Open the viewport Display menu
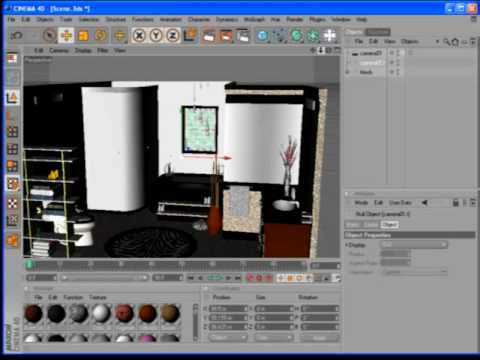 (83, 50)
